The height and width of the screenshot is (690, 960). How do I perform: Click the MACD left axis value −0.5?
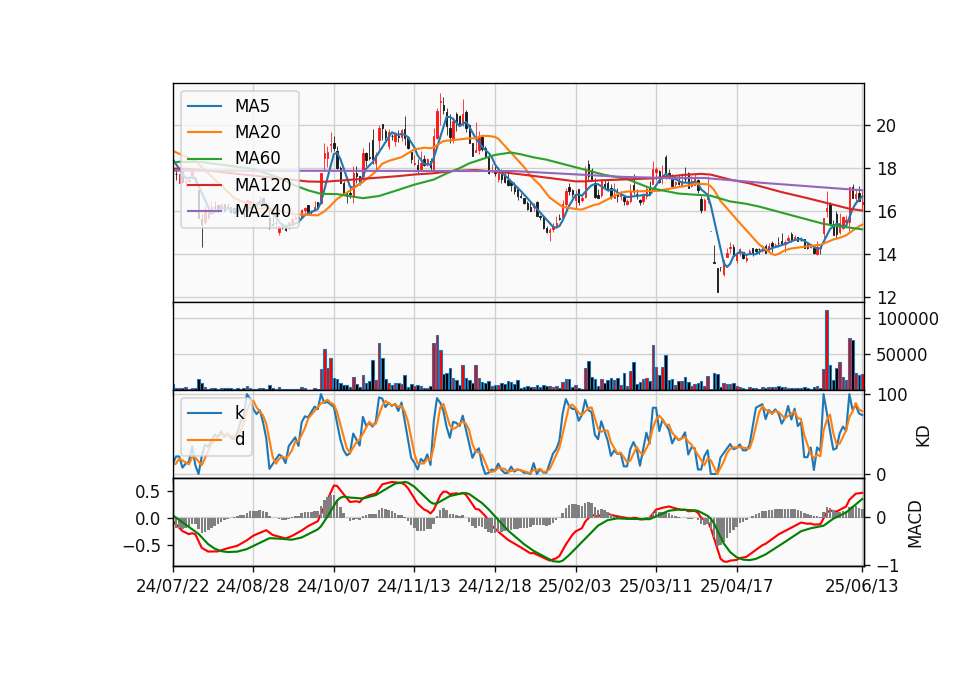pos(141,546)
